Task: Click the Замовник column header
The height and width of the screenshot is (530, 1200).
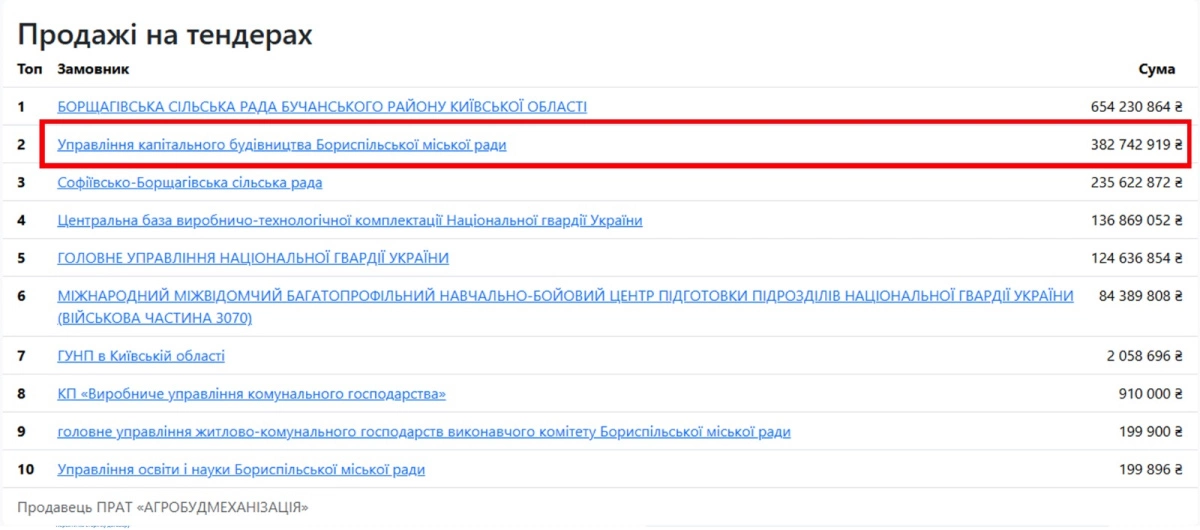Action: 93,69
